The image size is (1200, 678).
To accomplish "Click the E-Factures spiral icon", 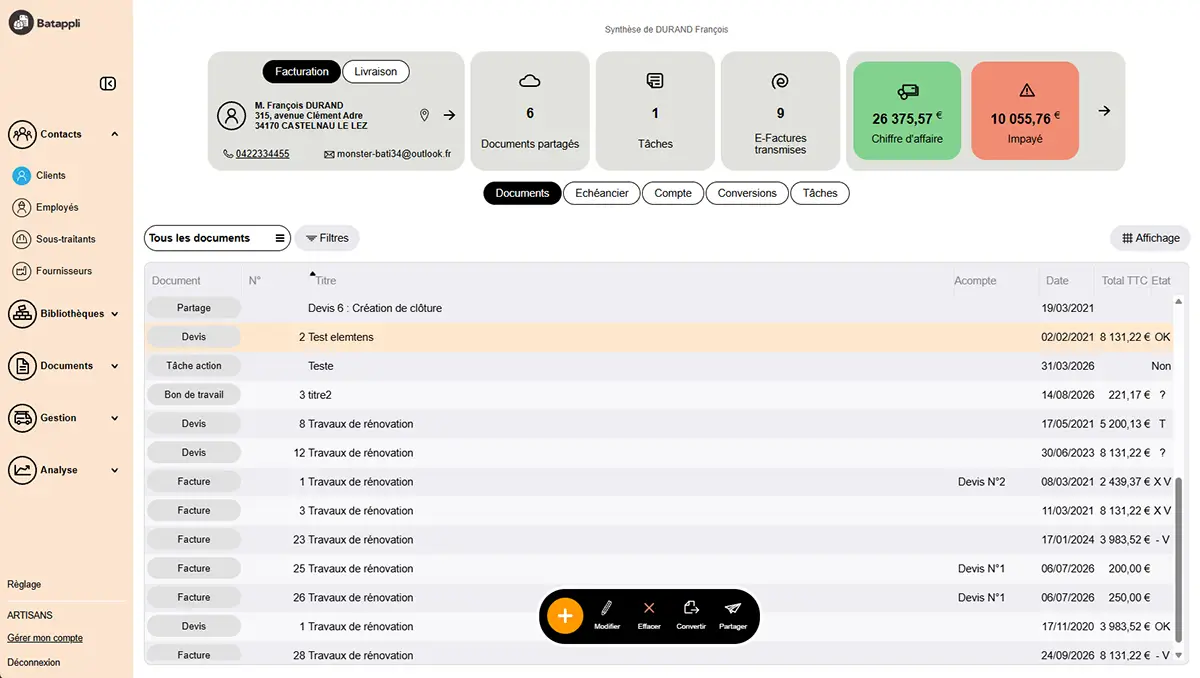I will (x=780, y=81).
